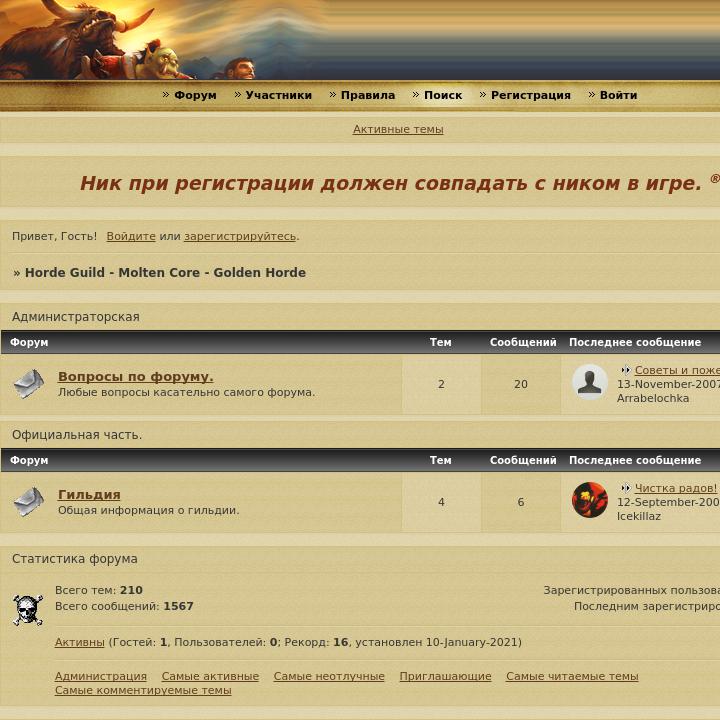Open the Правила menu item
The image size is (720, 720).
368,95
